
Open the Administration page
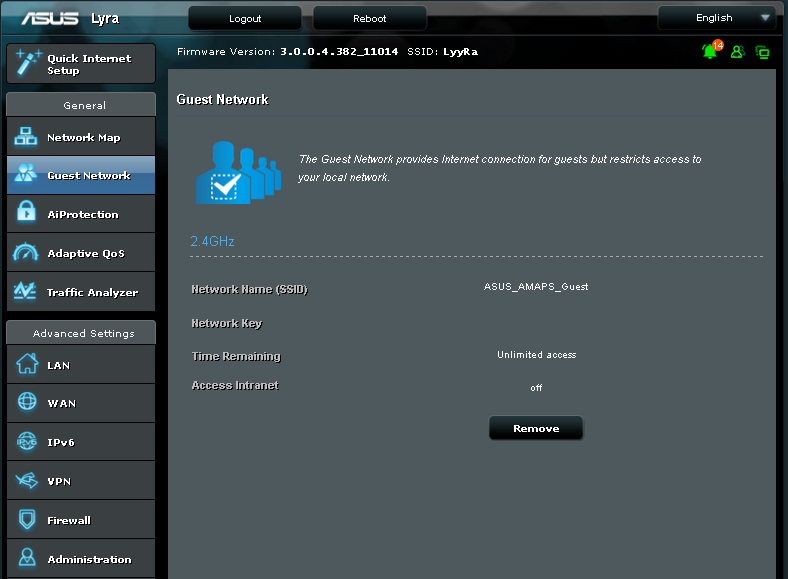[88, 559]
